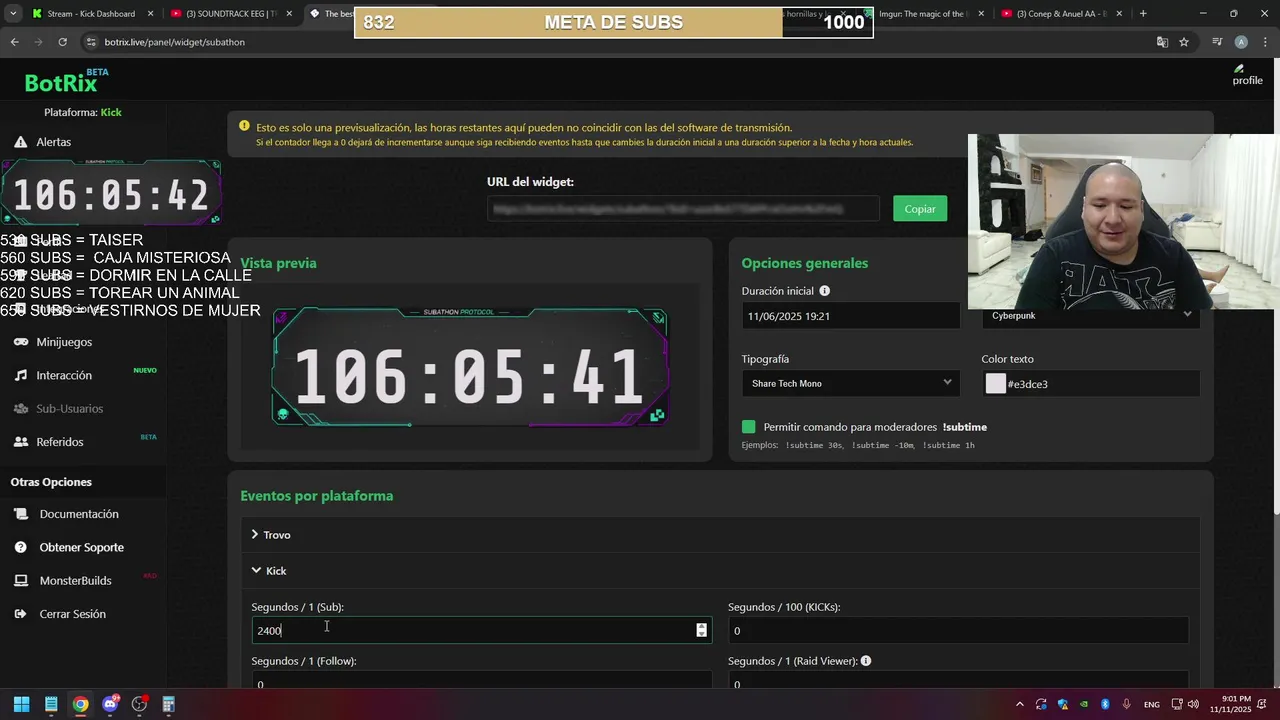Image resolution: width=1280 pixels, height=720 pixels.
Task: Click the Copiar button
Action: pyautogui.click(x=920, y=208)
